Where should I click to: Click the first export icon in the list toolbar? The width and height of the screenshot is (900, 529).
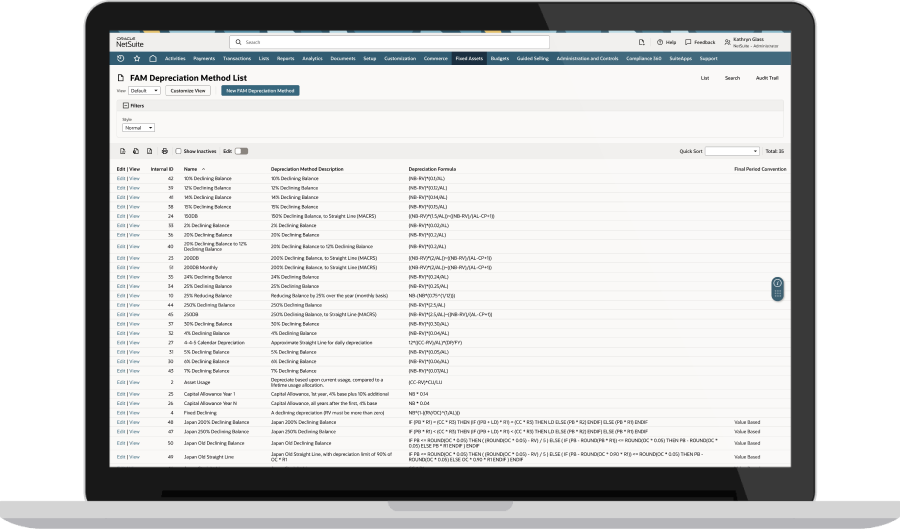pyautogui.click(x=122, y=151)
